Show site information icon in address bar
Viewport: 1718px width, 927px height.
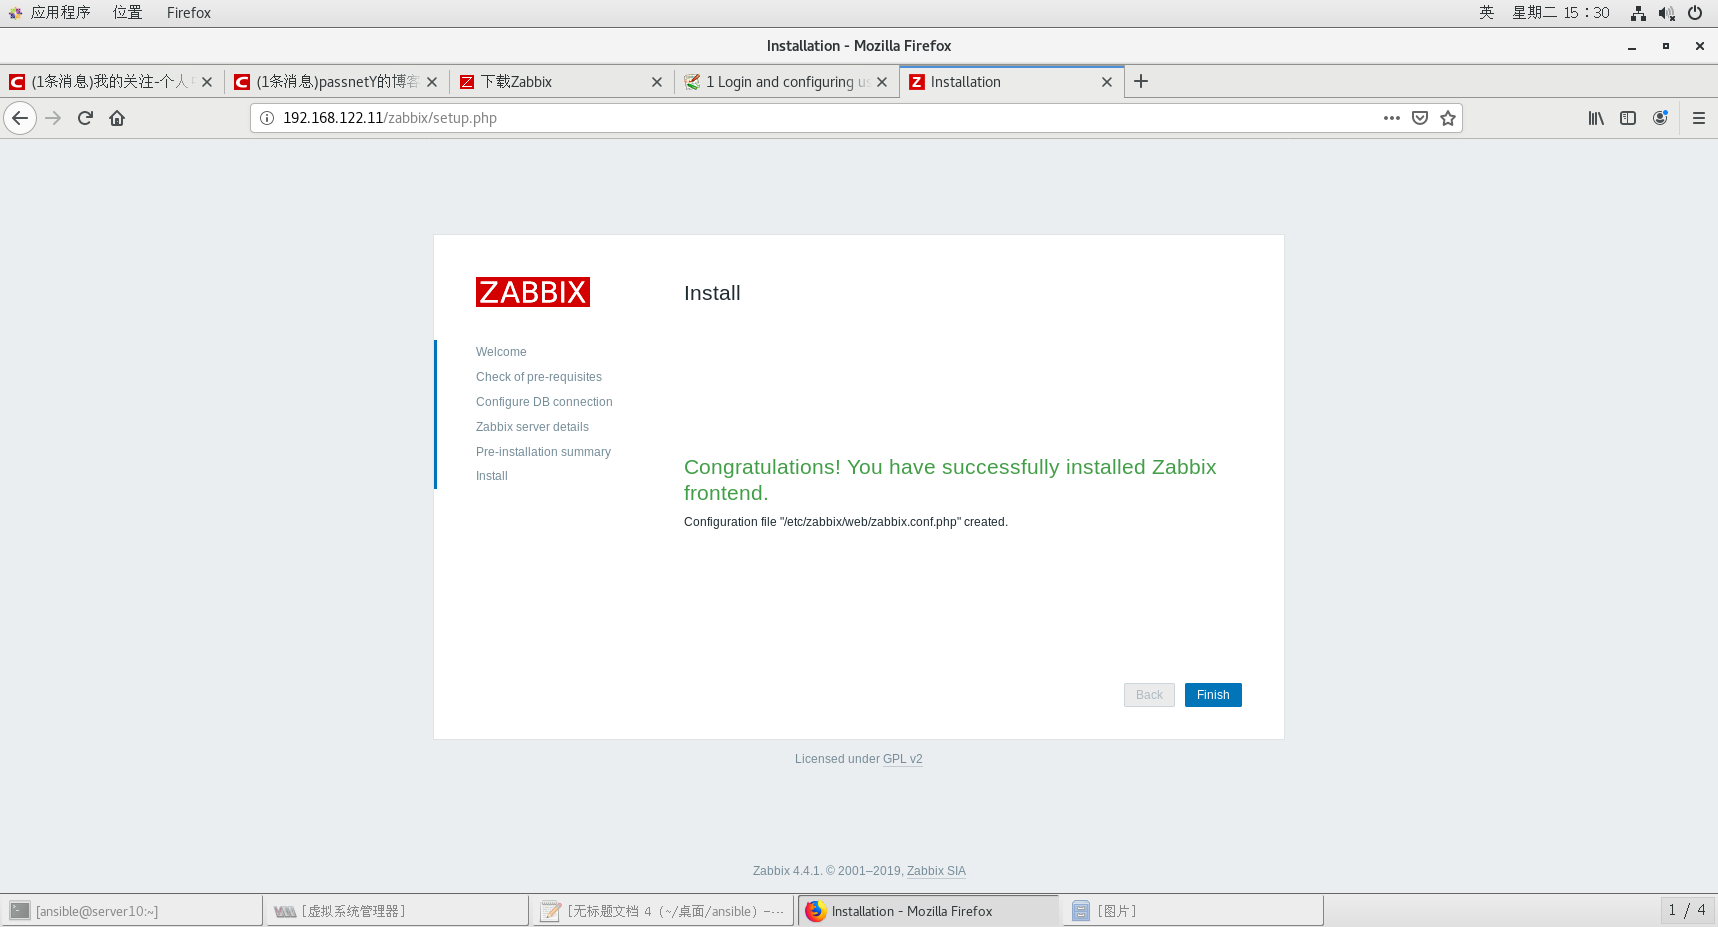(x=267, y=118)
